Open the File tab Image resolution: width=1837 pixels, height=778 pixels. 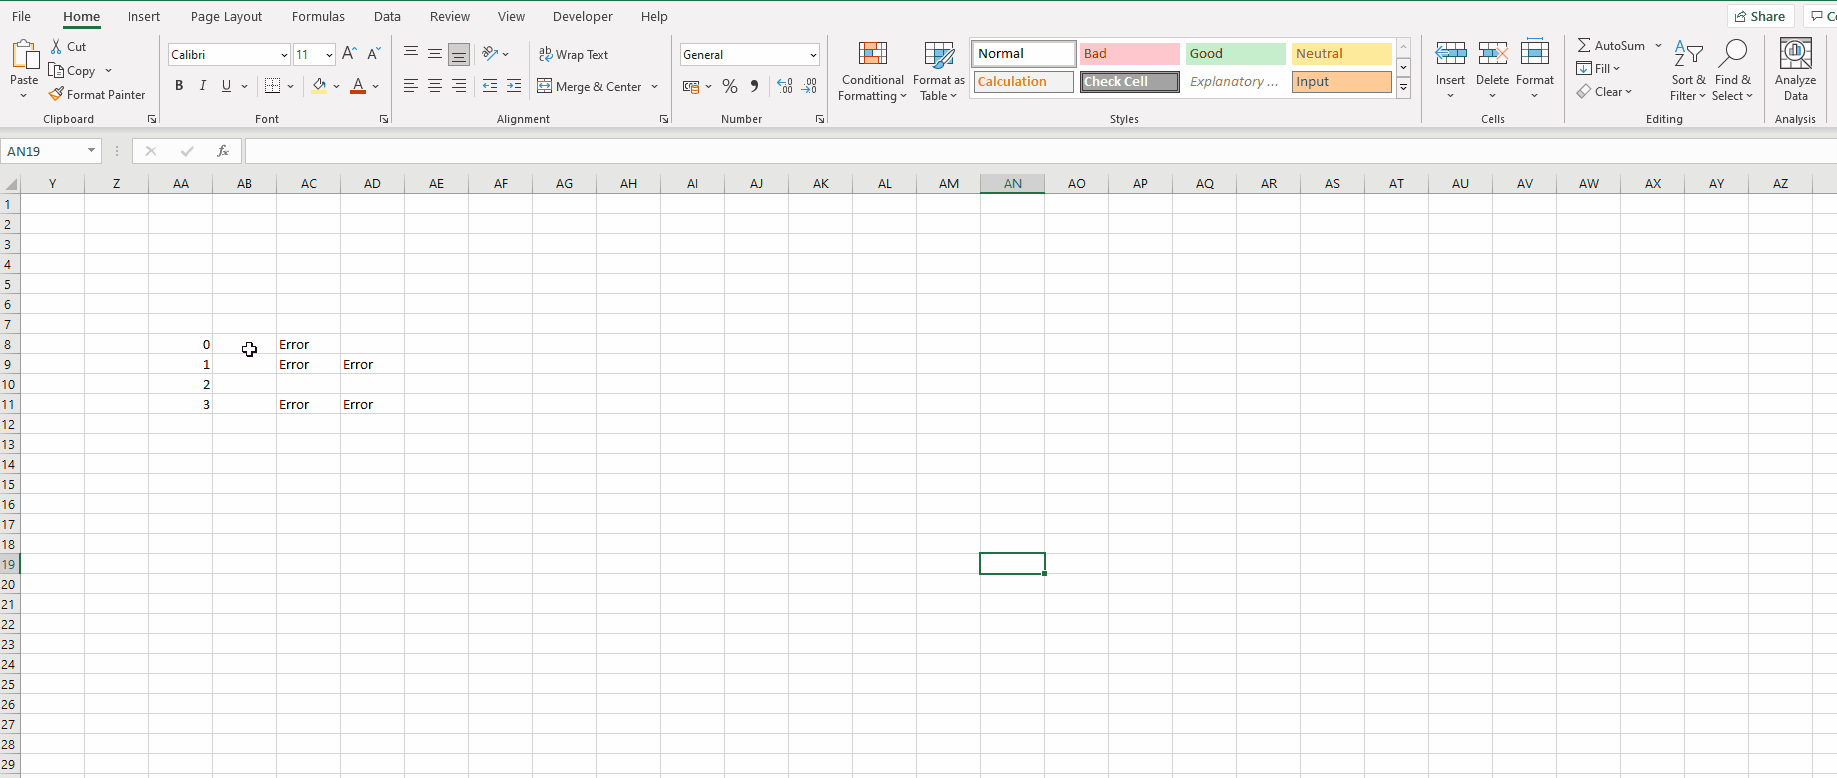[x=21, y=16]
